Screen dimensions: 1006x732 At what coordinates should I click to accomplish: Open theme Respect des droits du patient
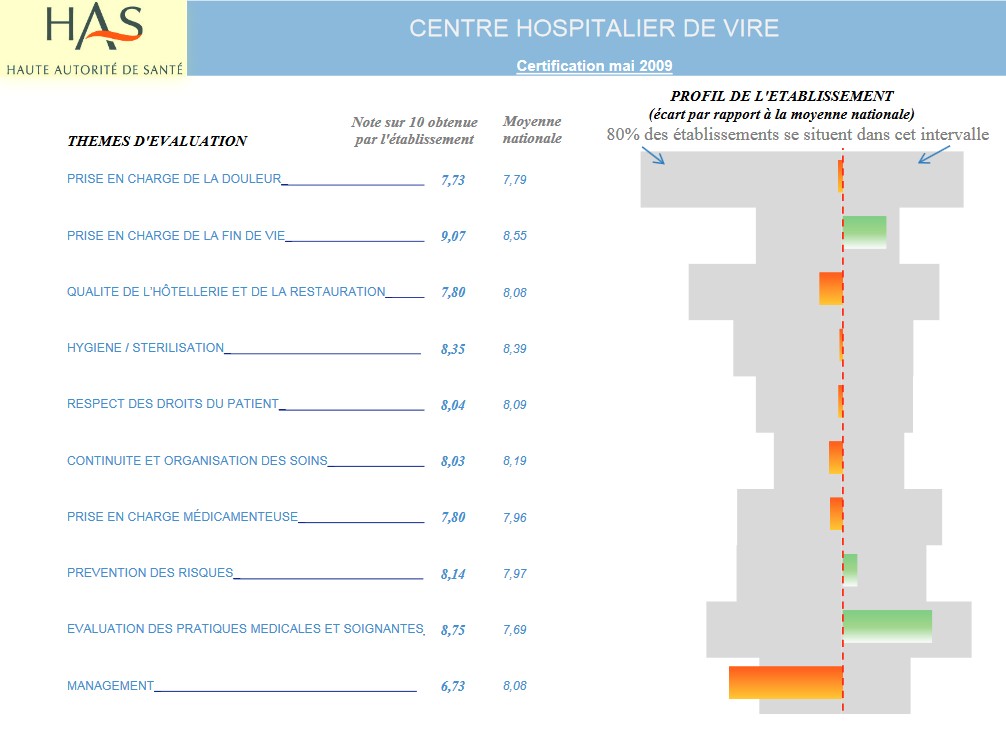[173, 404]
